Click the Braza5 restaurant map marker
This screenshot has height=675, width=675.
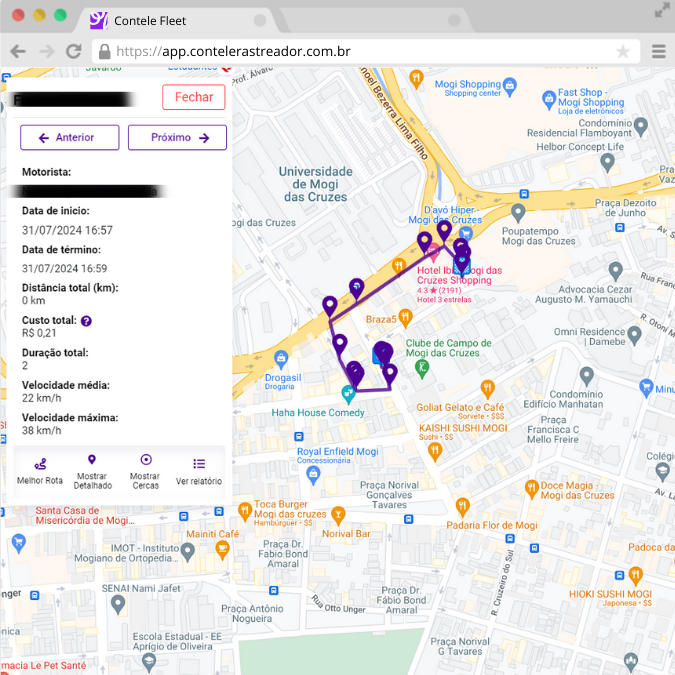point(405,318)
